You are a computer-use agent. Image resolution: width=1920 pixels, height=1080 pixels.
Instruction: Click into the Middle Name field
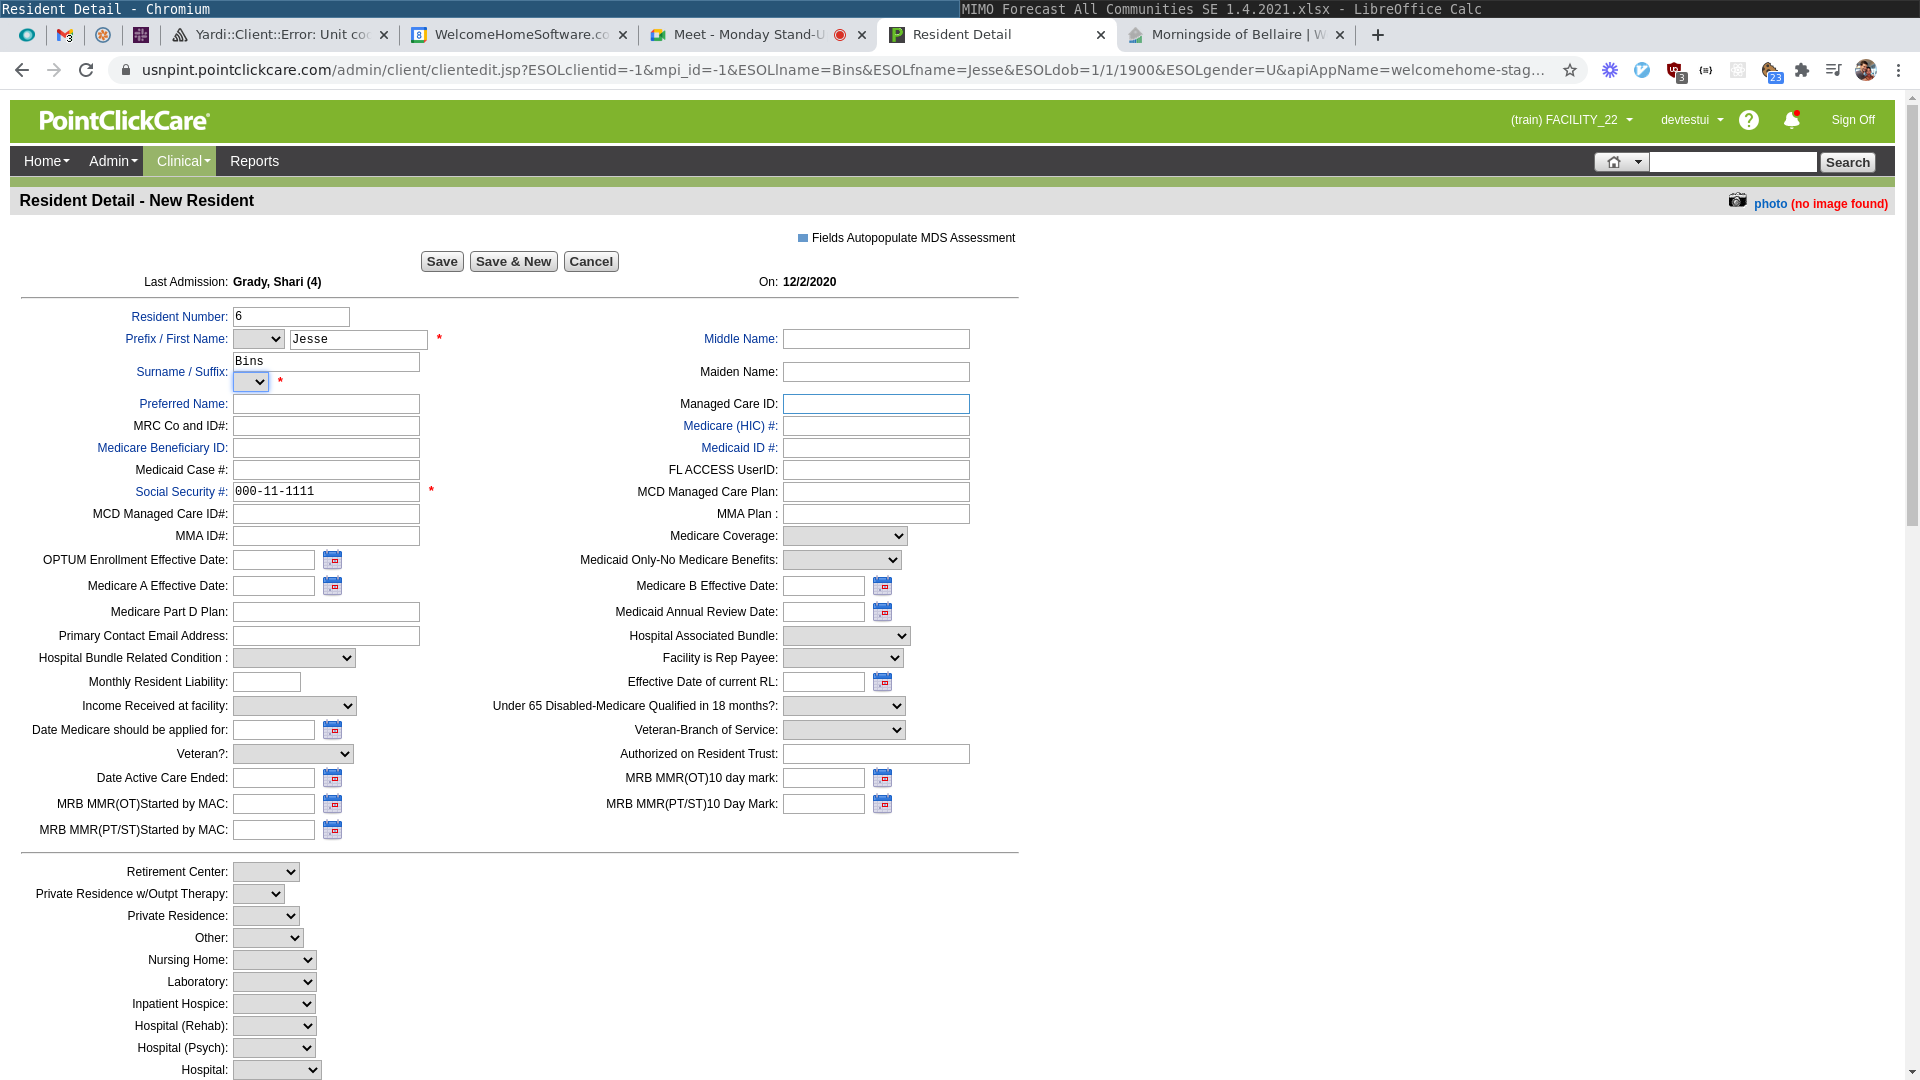point(875,340)
